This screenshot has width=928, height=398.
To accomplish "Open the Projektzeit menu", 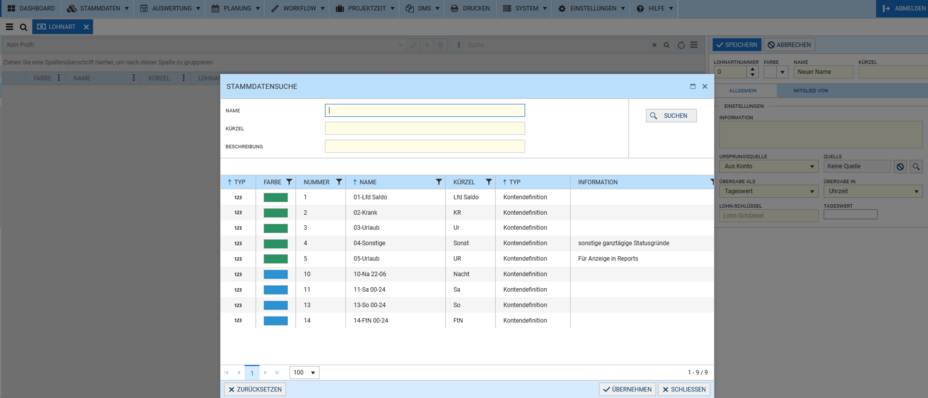I will [x=364, y=9].
